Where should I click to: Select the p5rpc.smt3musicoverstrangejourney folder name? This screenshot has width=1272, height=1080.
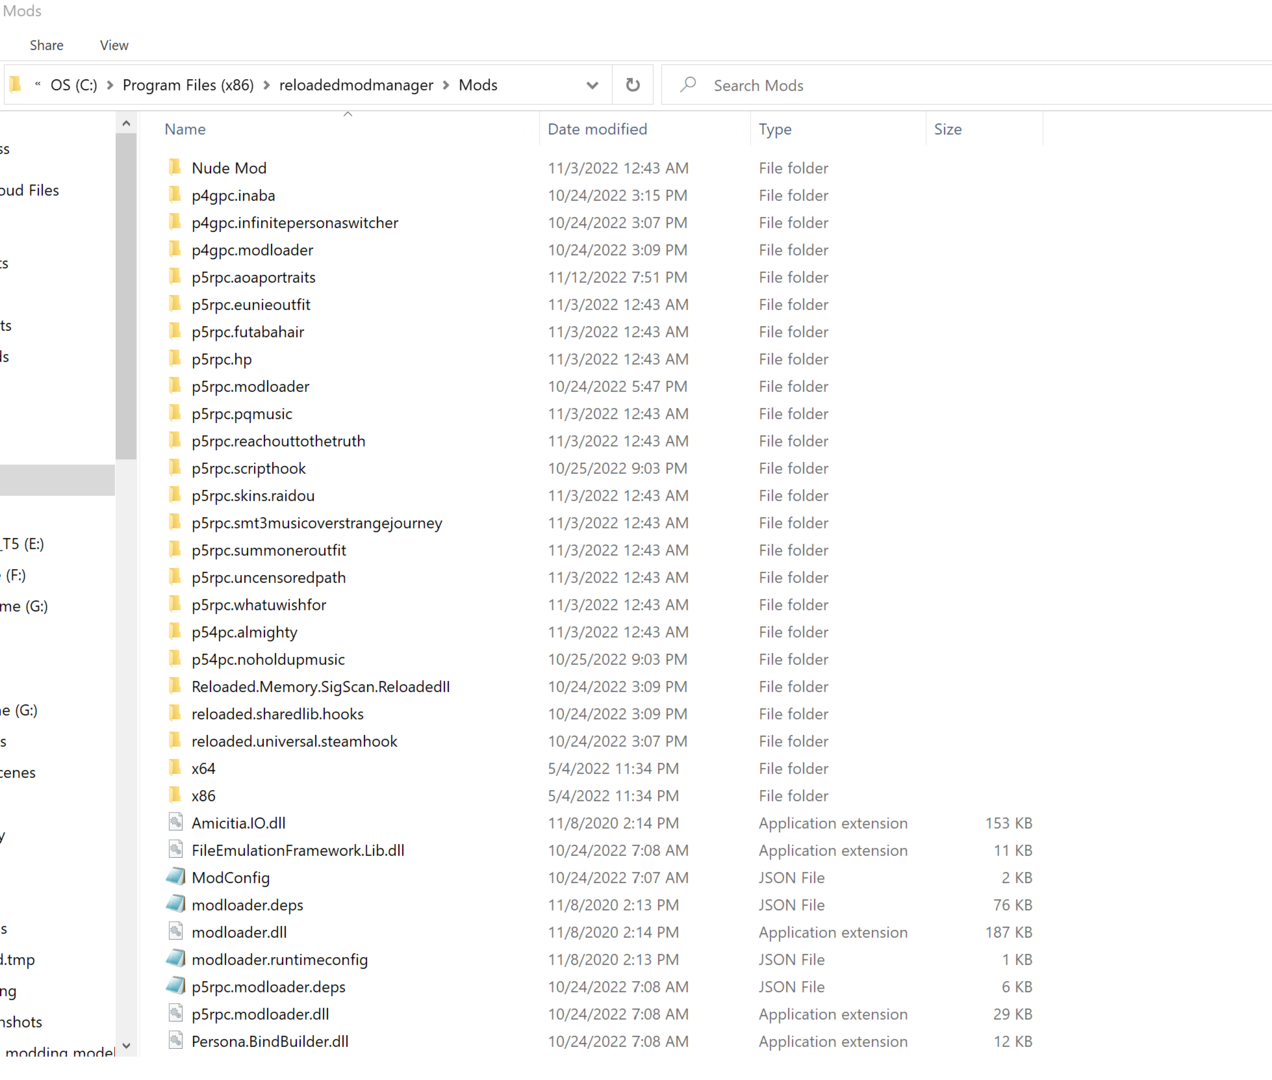[x=317, y=523]
